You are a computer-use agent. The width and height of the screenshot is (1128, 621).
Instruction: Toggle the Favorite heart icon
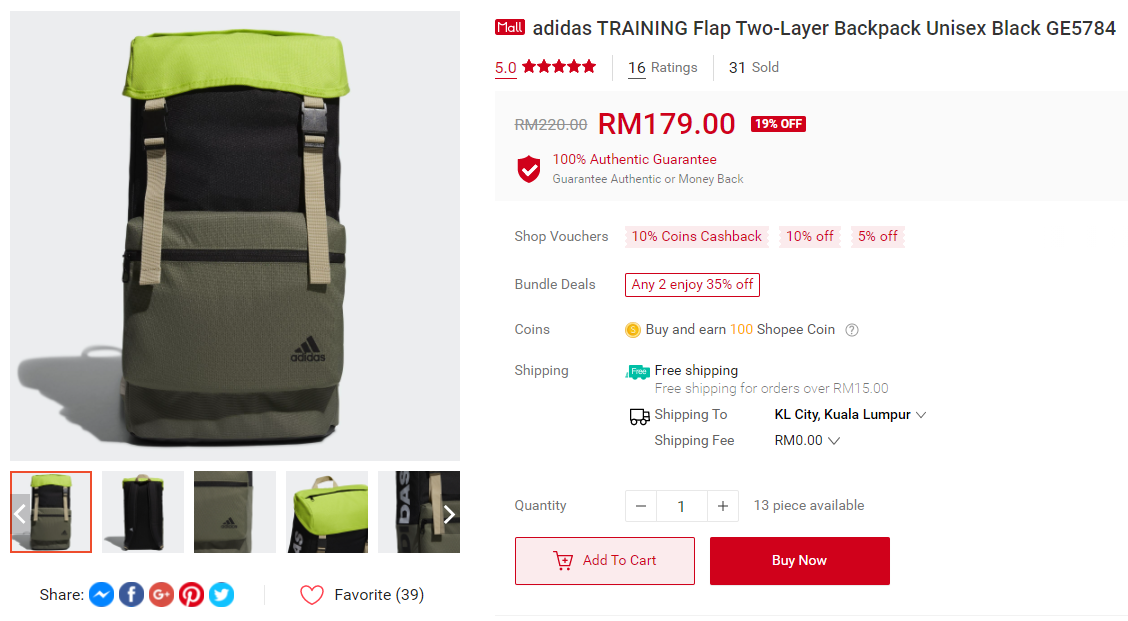[311, 594]
